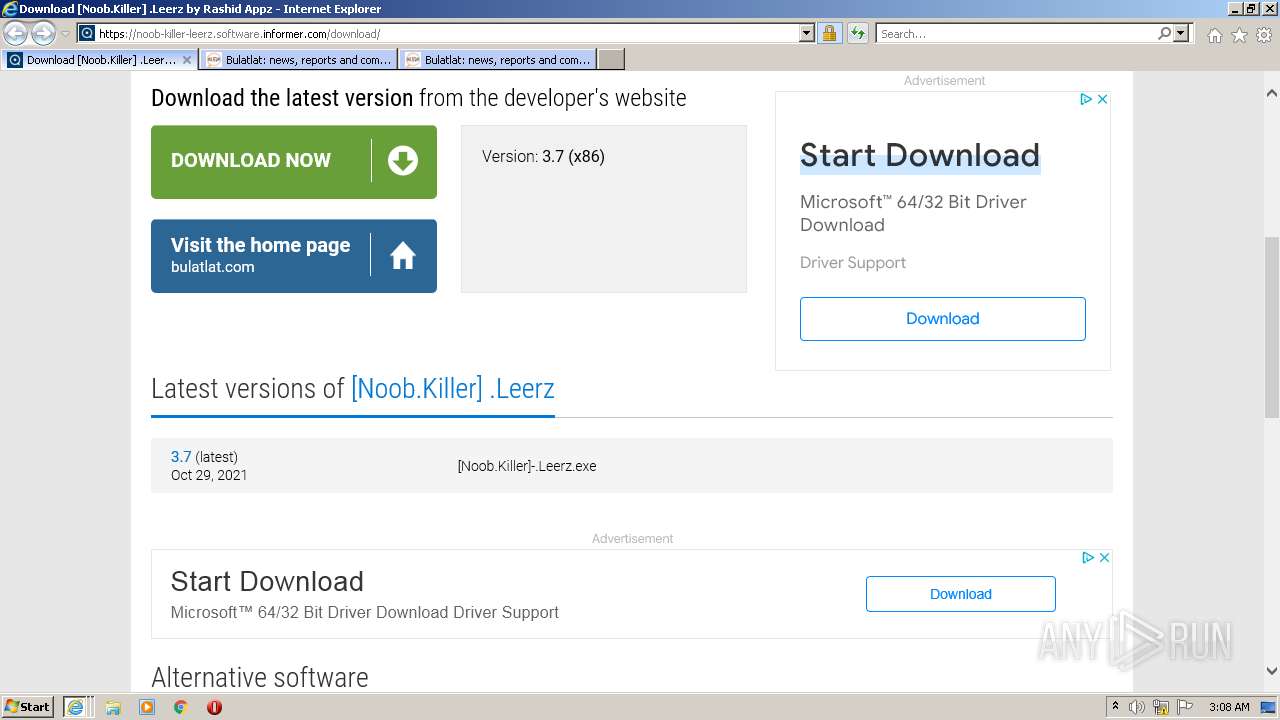The height and width of the screenshot is (720, 1280).
Task: Open version 3.7 link
Action: [x=181, y=457]
